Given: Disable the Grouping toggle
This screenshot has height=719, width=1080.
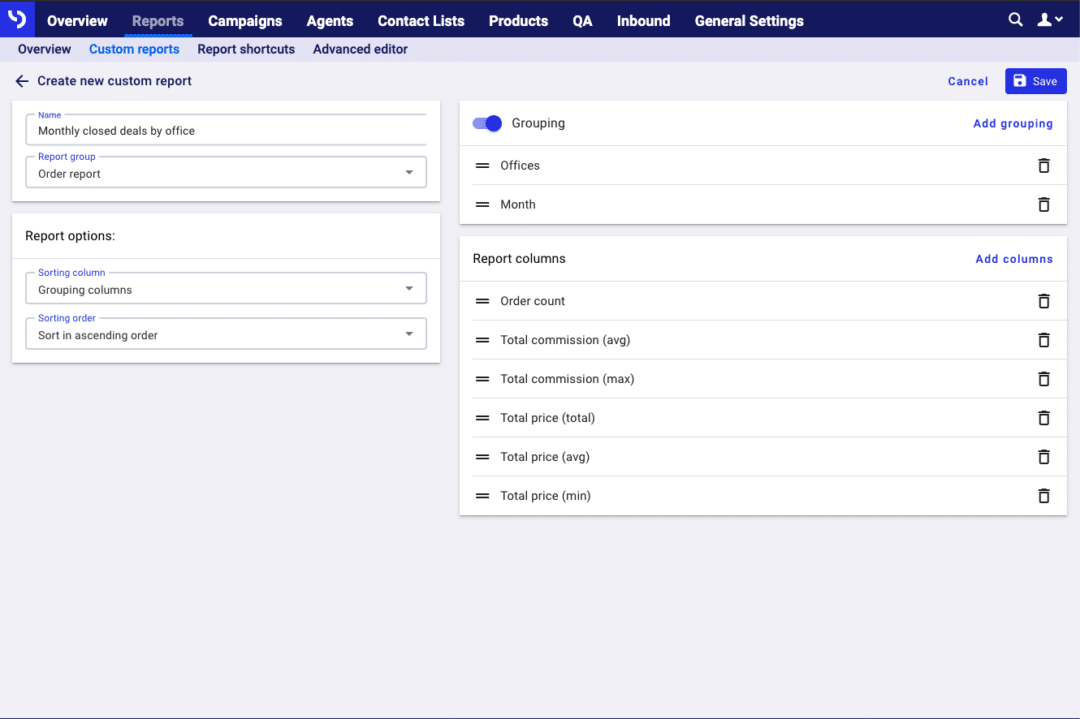Looking at the screenshot, I should pos(487,123).
